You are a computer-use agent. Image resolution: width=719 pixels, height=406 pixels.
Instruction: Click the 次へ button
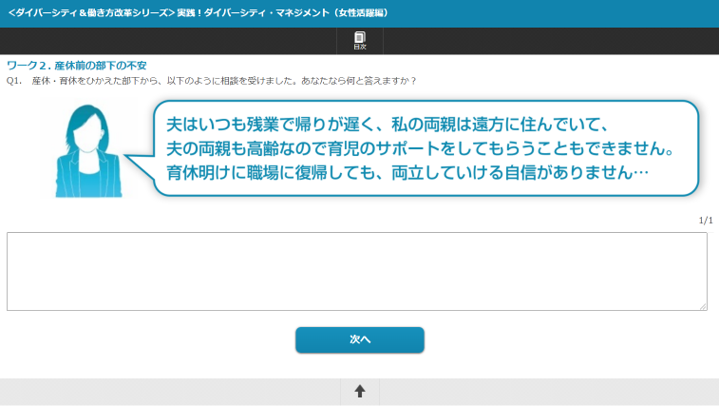point(360,340)
